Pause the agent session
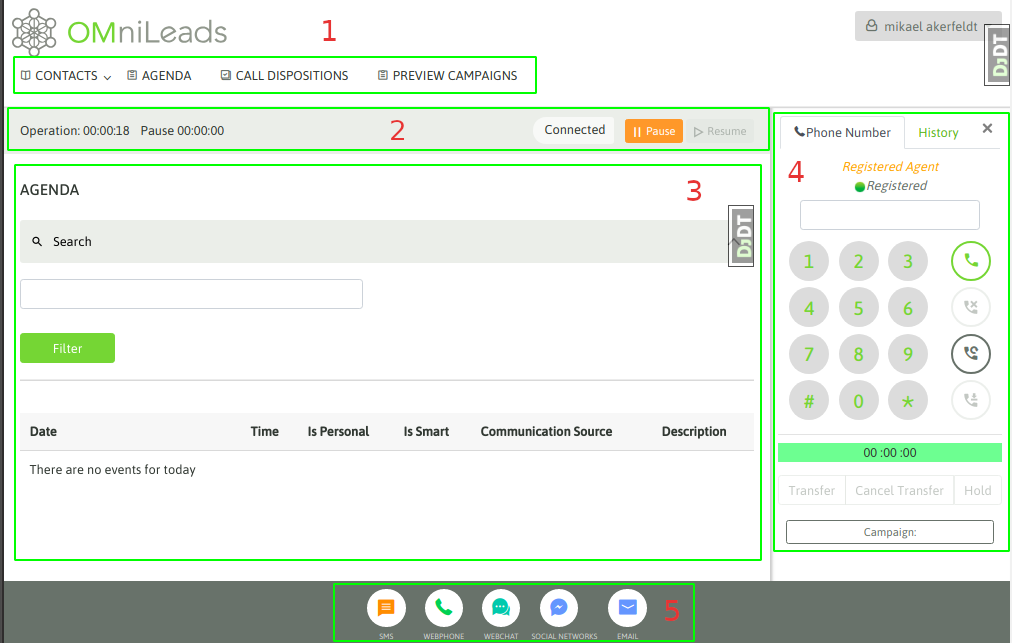Viewport: 1012px width, 643px height. 654,131
